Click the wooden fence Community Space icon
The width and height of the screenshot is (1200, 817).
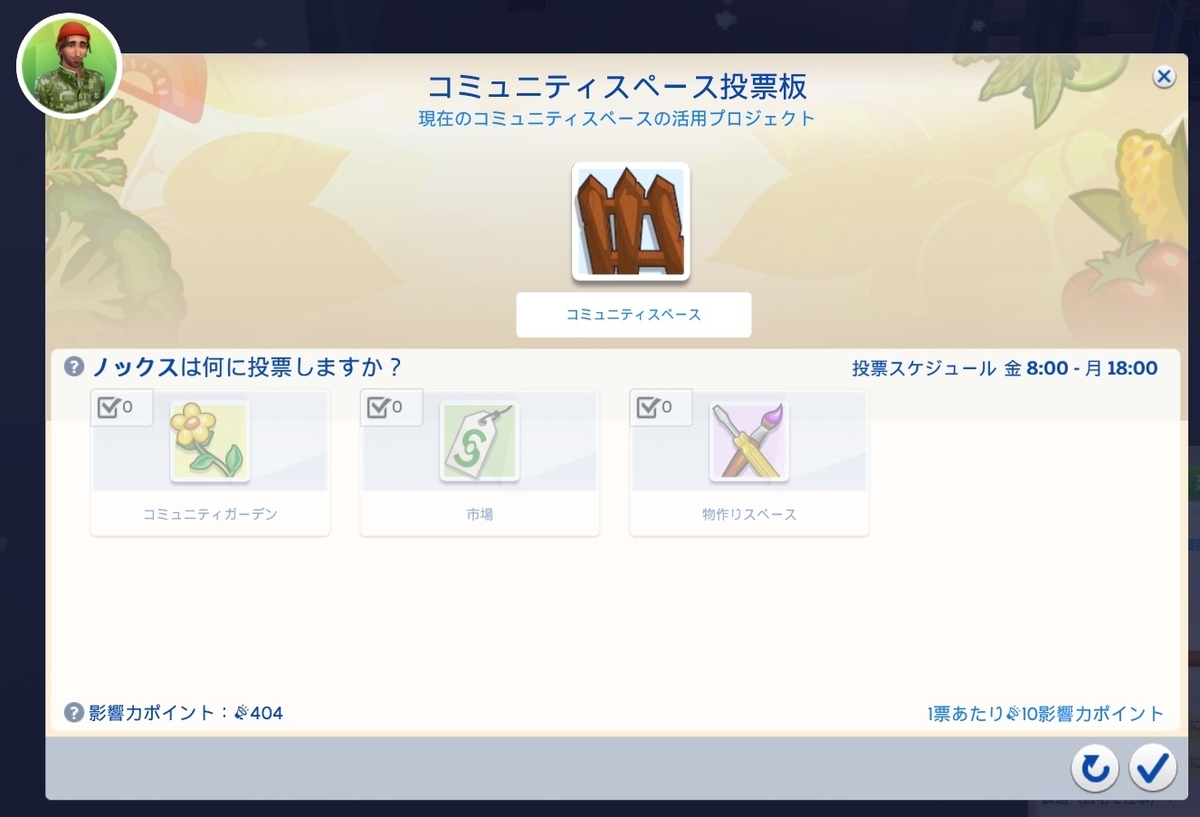(631, 221)
